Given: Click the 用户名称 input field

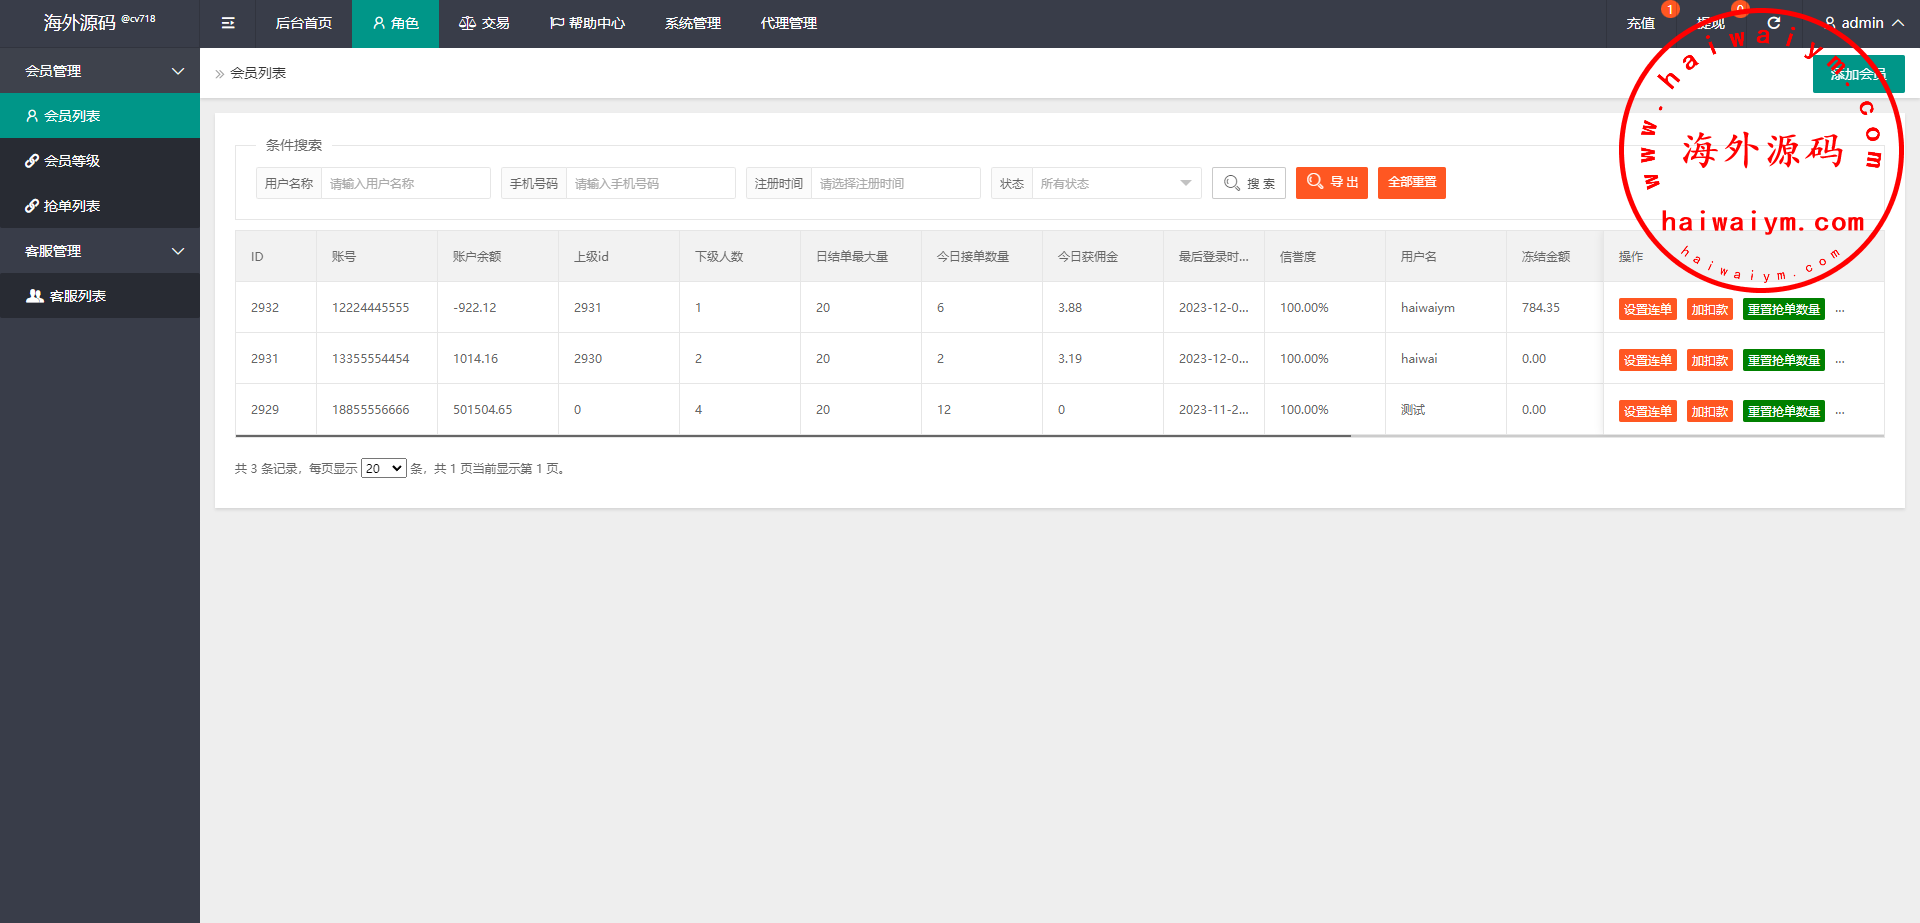Looking at the screenshot, I should click(405, 183).
